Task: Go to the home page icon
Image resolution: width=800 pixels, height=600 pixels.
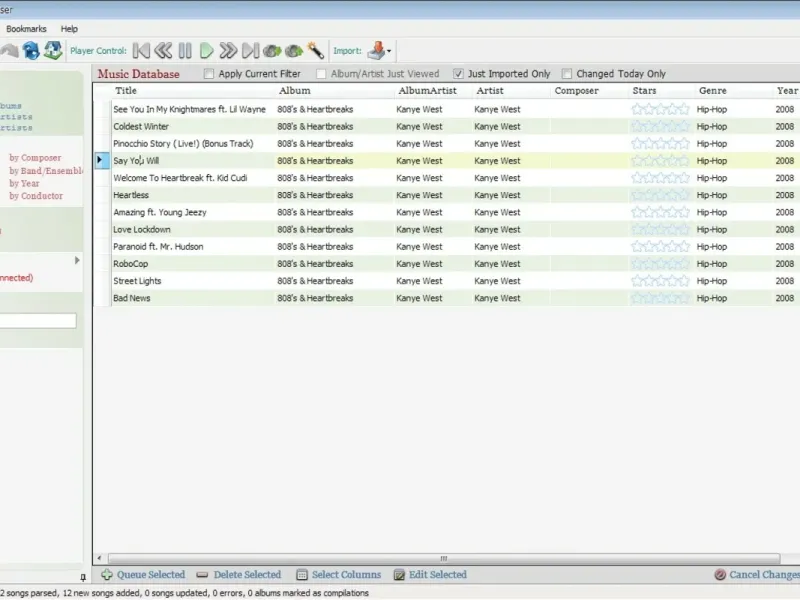Action: click(x=53, y=51)
